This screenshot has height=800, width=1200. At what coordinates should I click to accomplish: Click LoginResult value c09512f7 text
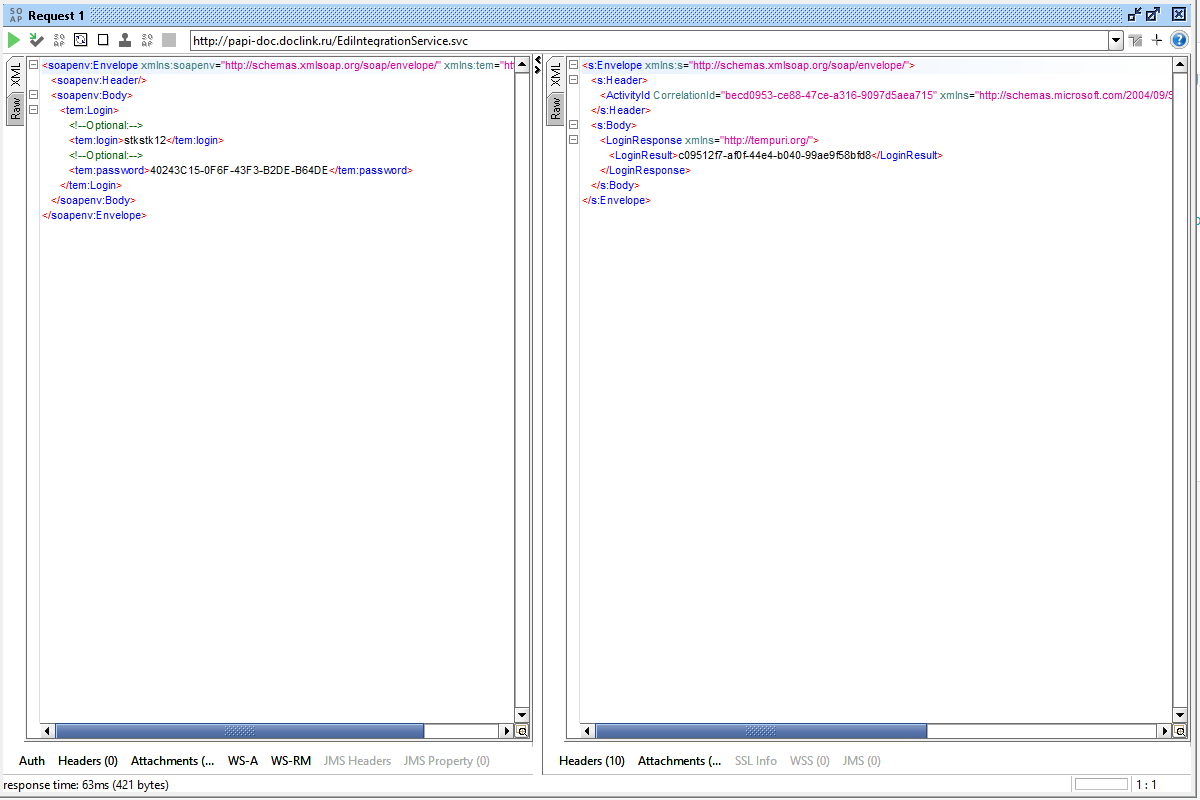[x=775, y=155]
